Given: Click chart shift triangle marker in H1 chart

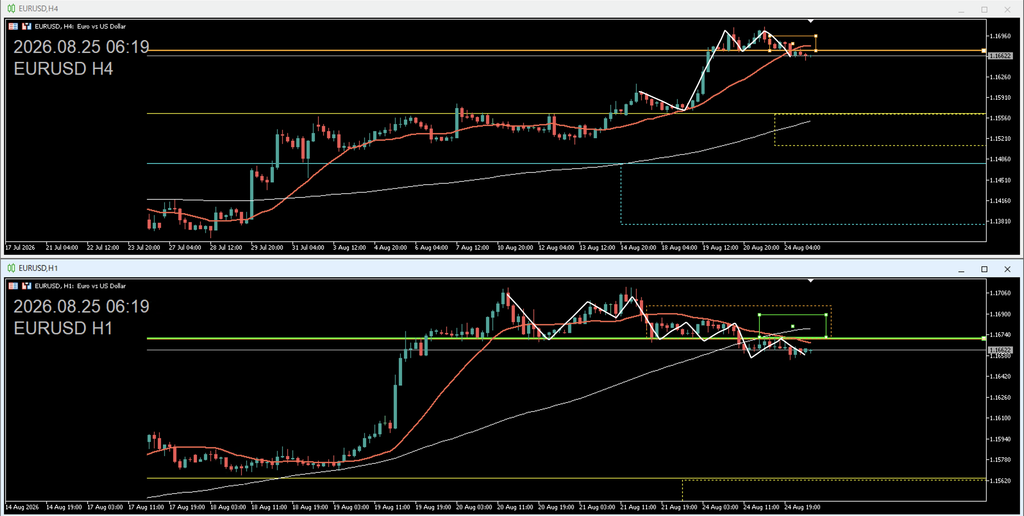Looking at the screenshot, I should (810, 281).
